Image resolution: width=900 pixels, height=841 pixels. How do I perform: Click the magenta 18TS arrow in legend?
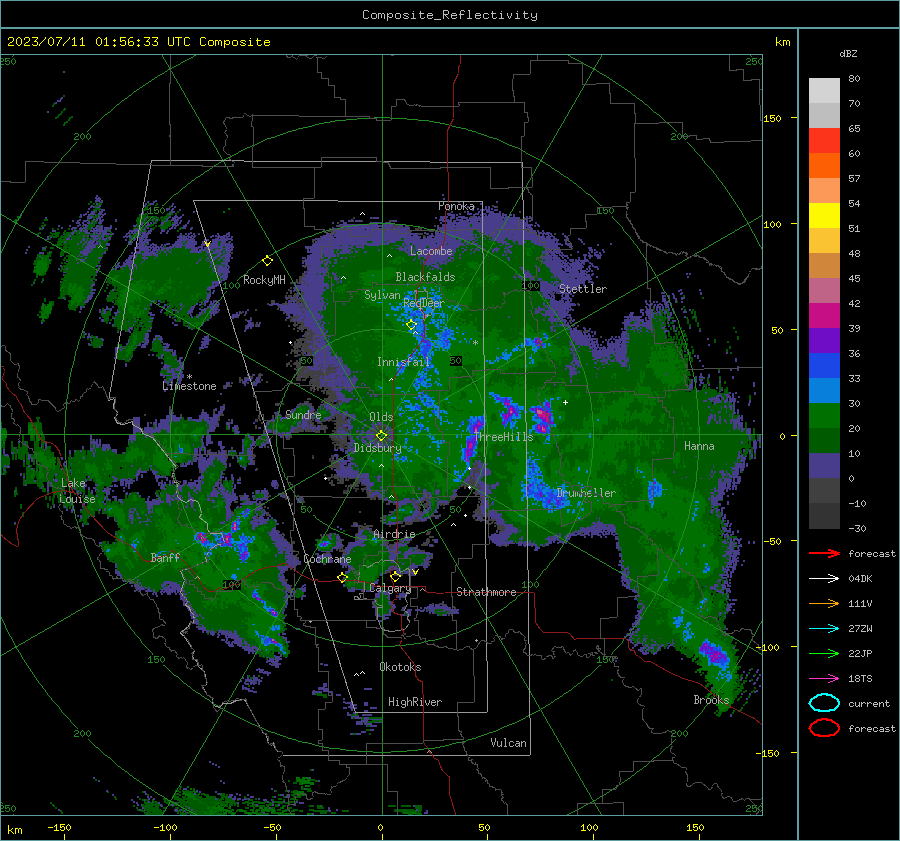pyautogui.click(x=824, y=679)
